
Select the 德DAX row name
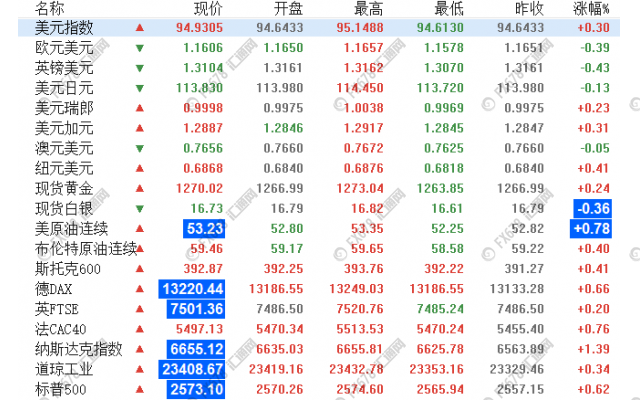[53, 289]
